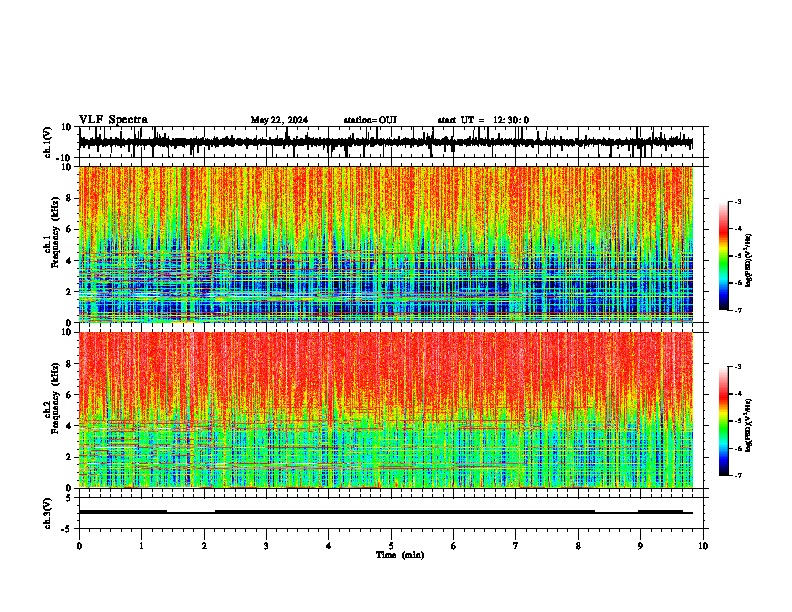
Task: Click time axis tick label "1"
Action: click(x=141, y=546)
